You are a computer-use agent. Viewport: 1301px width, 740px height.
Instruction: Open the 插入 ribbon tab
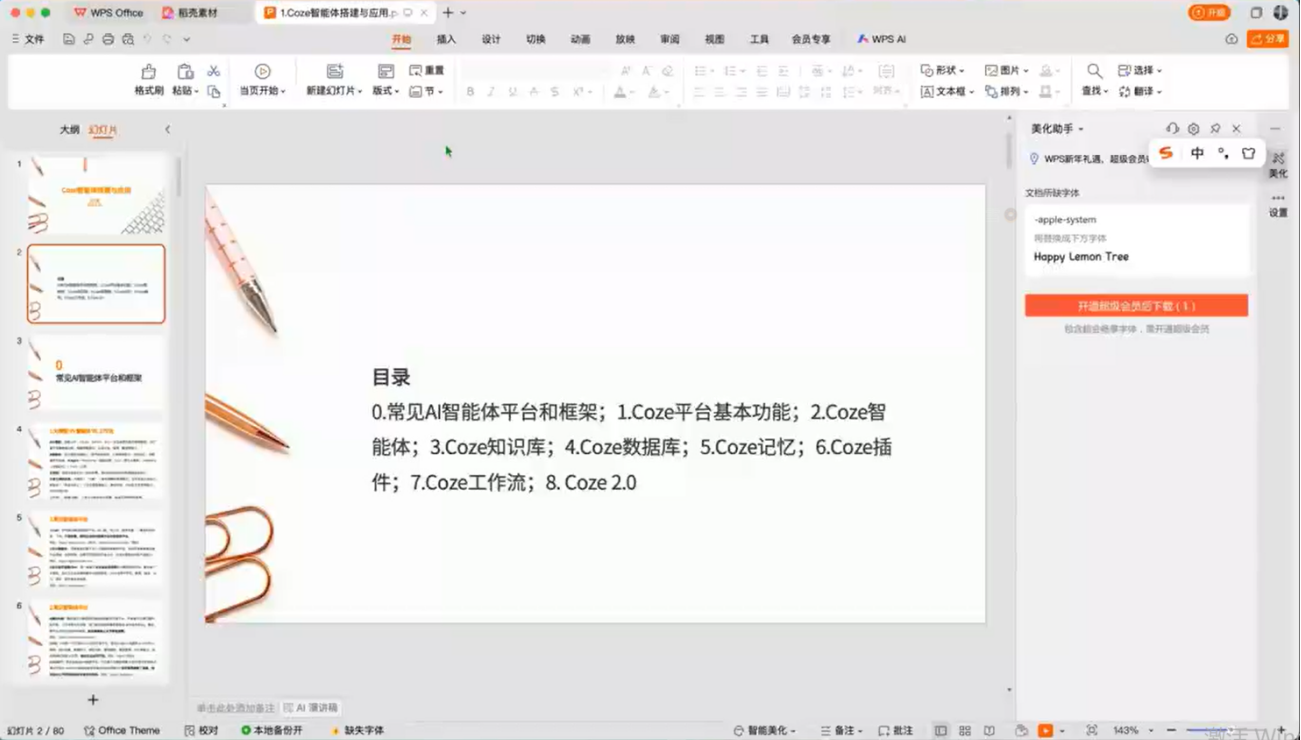pos(446,40)
